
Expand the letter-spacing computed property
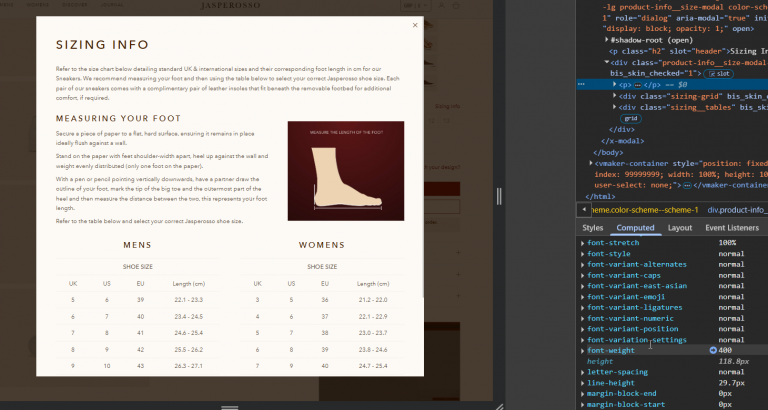[x=582, y=372]
